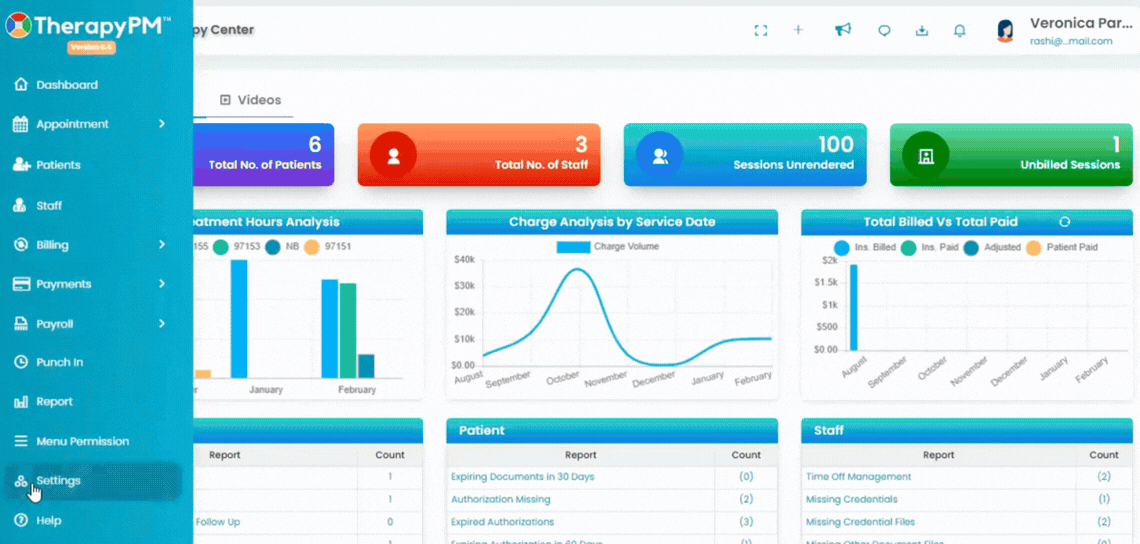The image size is (1140, 544).
Task: Click the TherapyPM logo
Action: [x=88, y=26]
